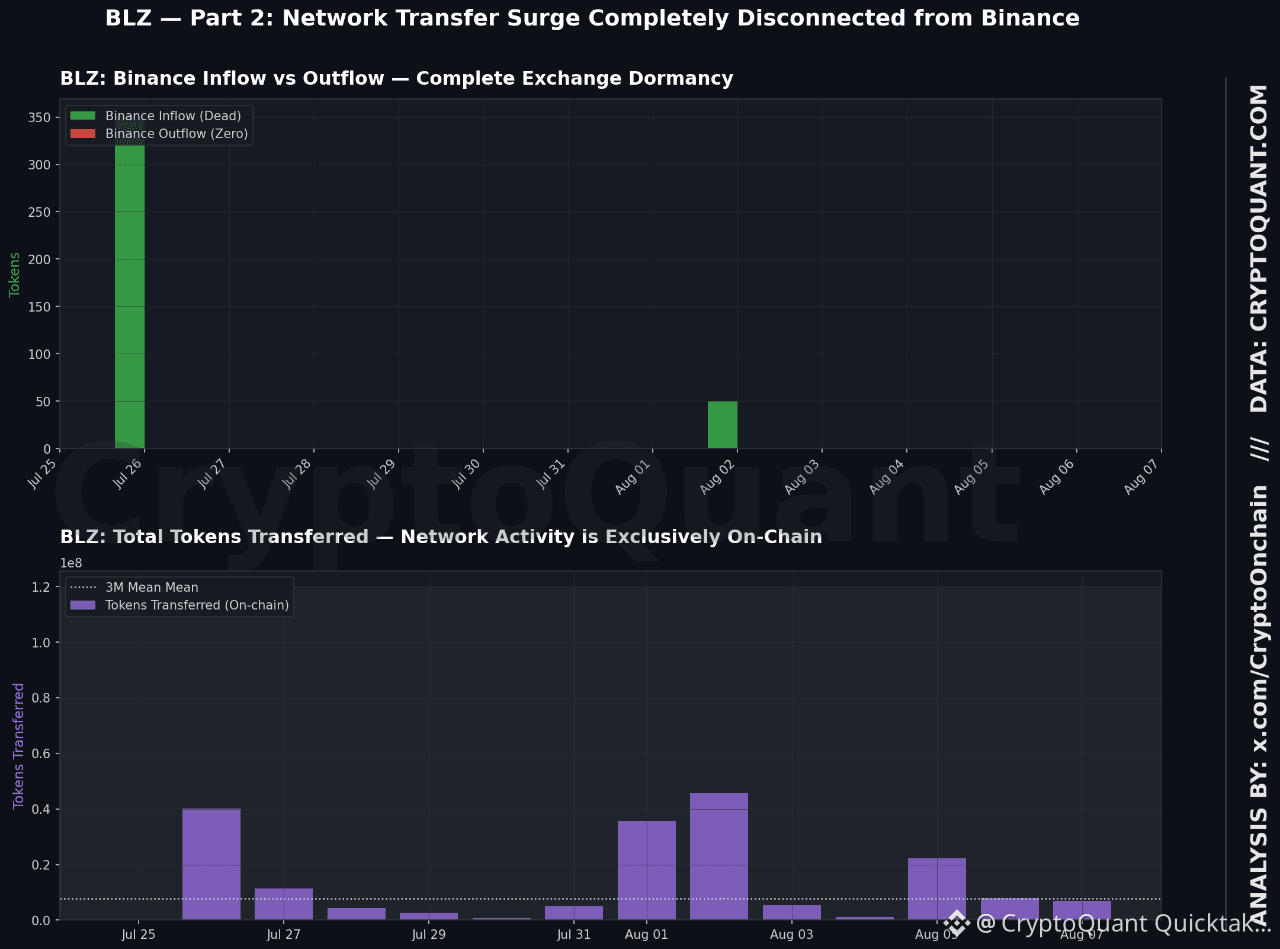The image size is (1280, 949).
Task: Click the green Binance Inflow legend swatch
Action: 83,116
